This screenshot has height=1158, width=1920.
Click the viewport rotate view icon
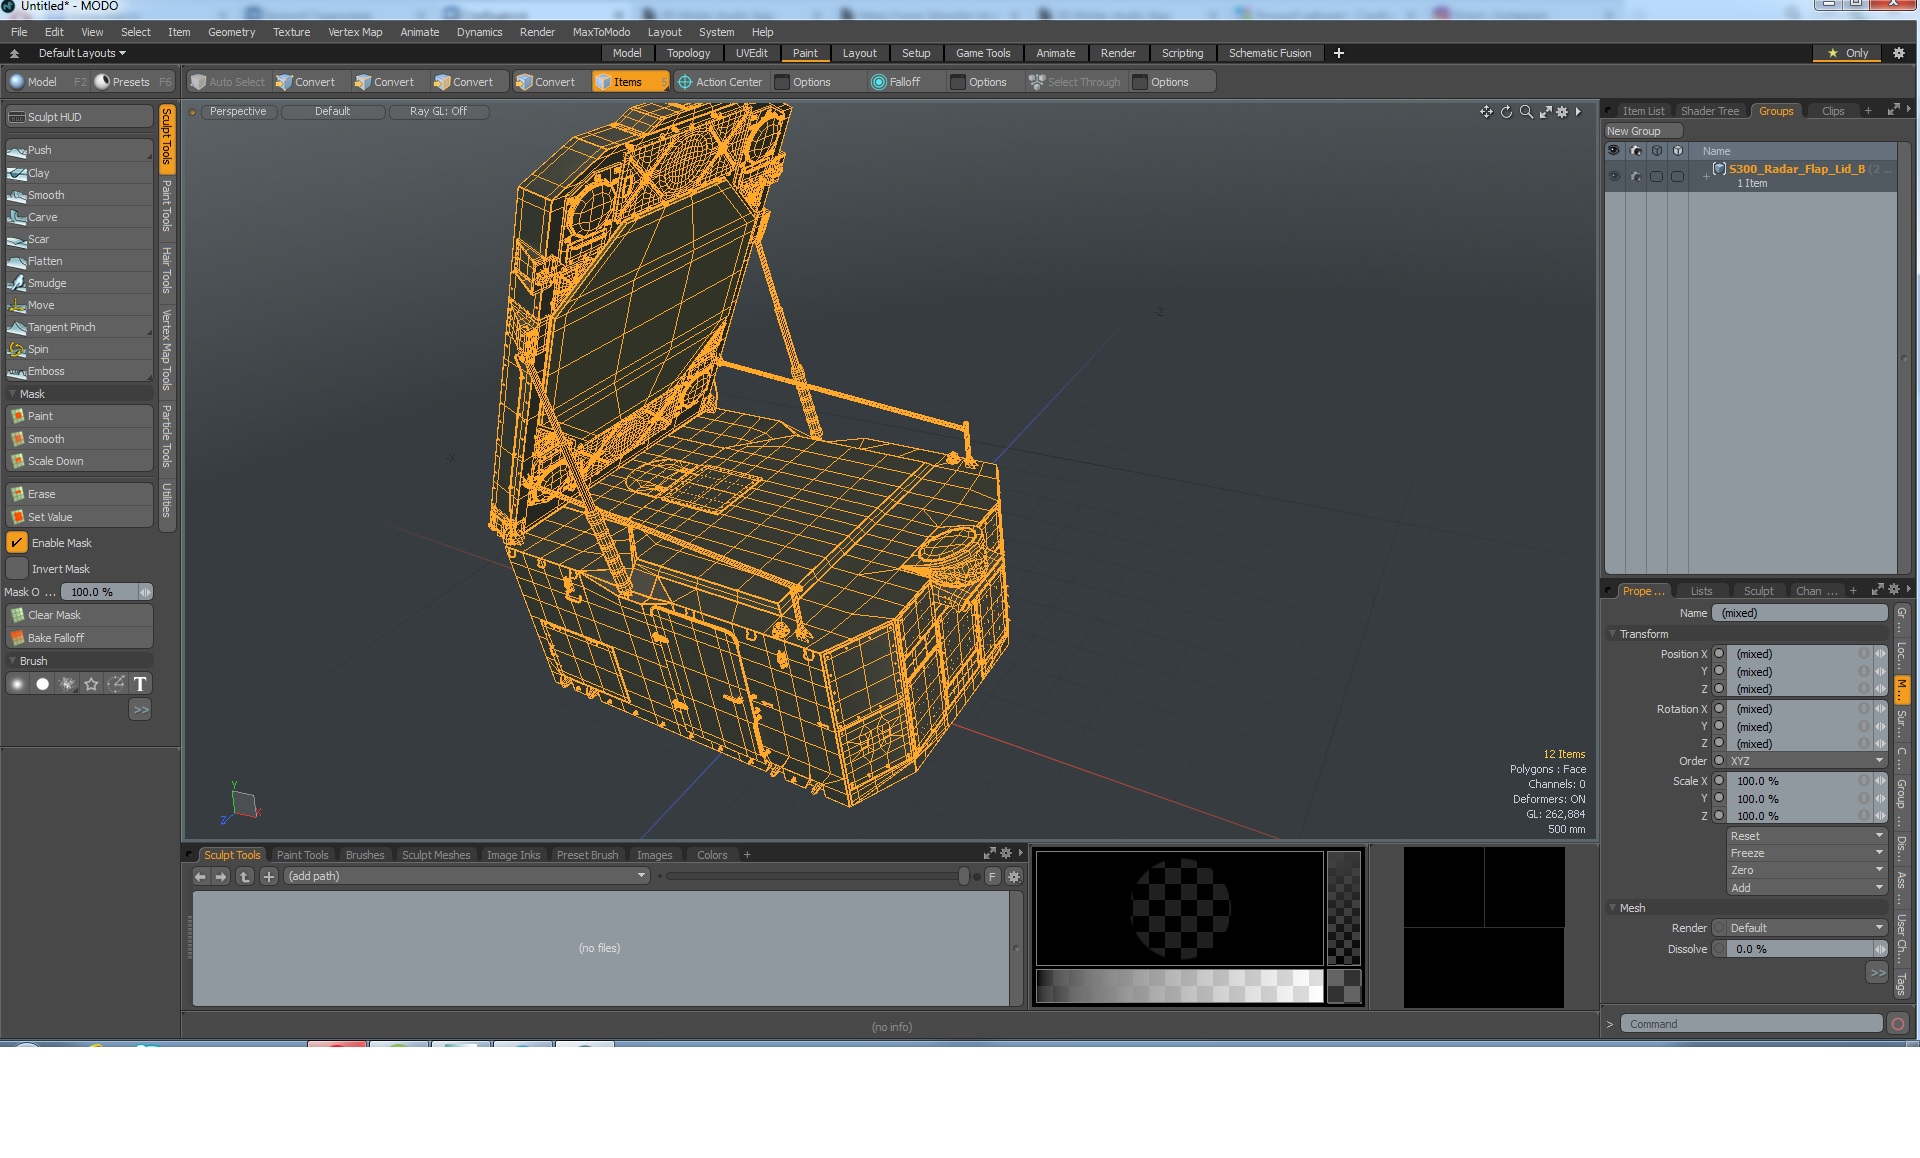pos(1506,112)
